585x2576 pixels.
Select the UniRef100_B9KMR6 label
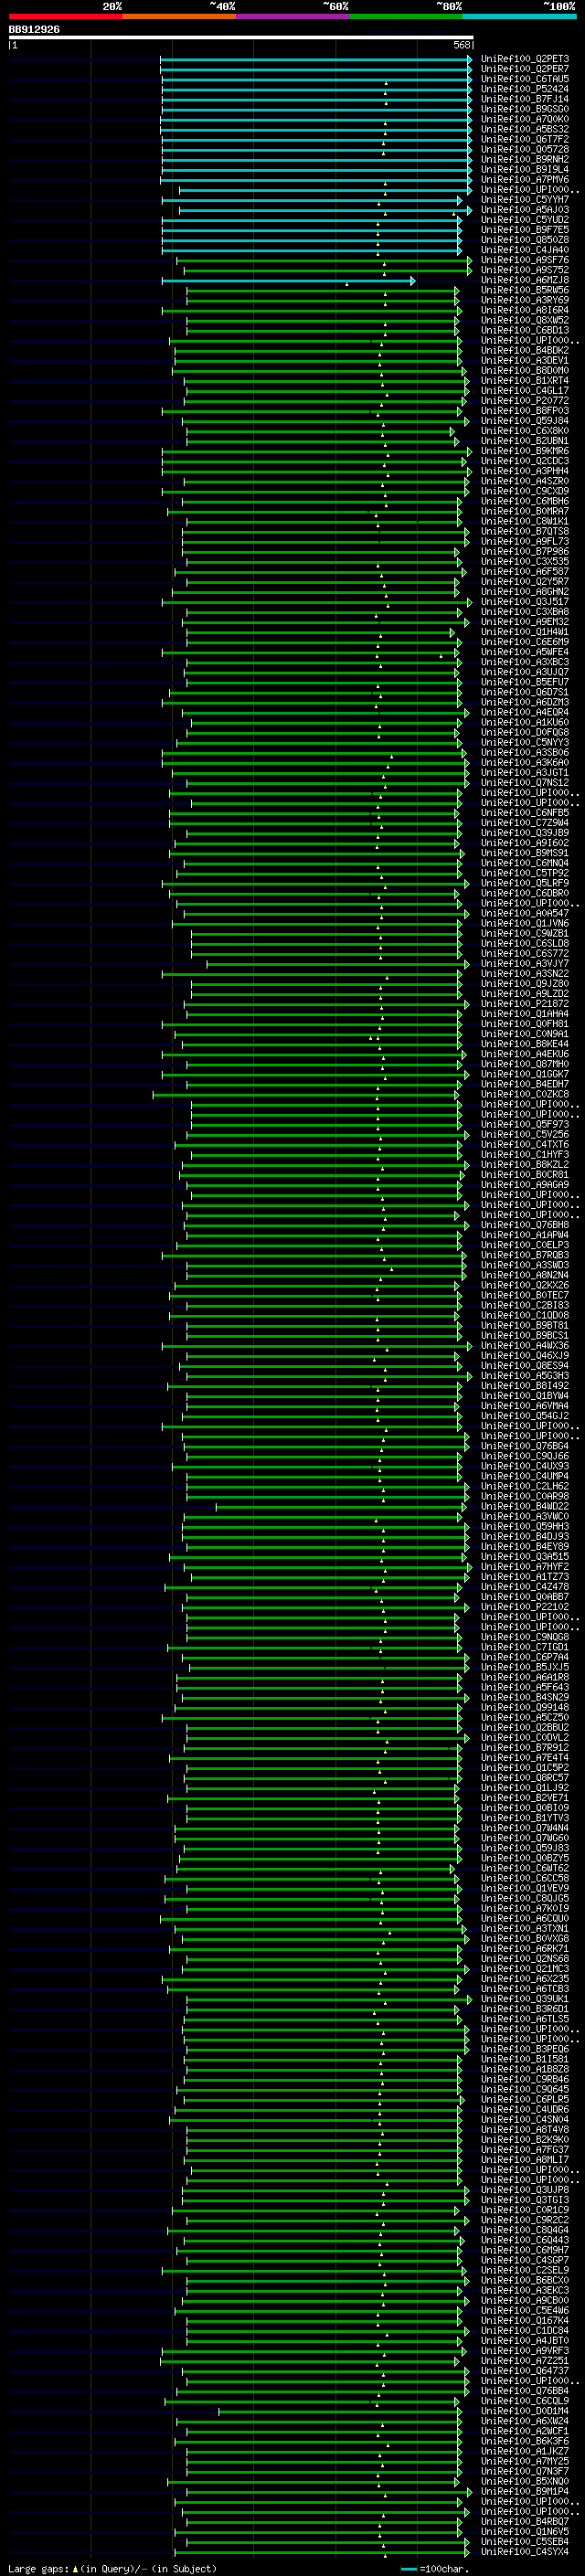(x=525, y=452)
